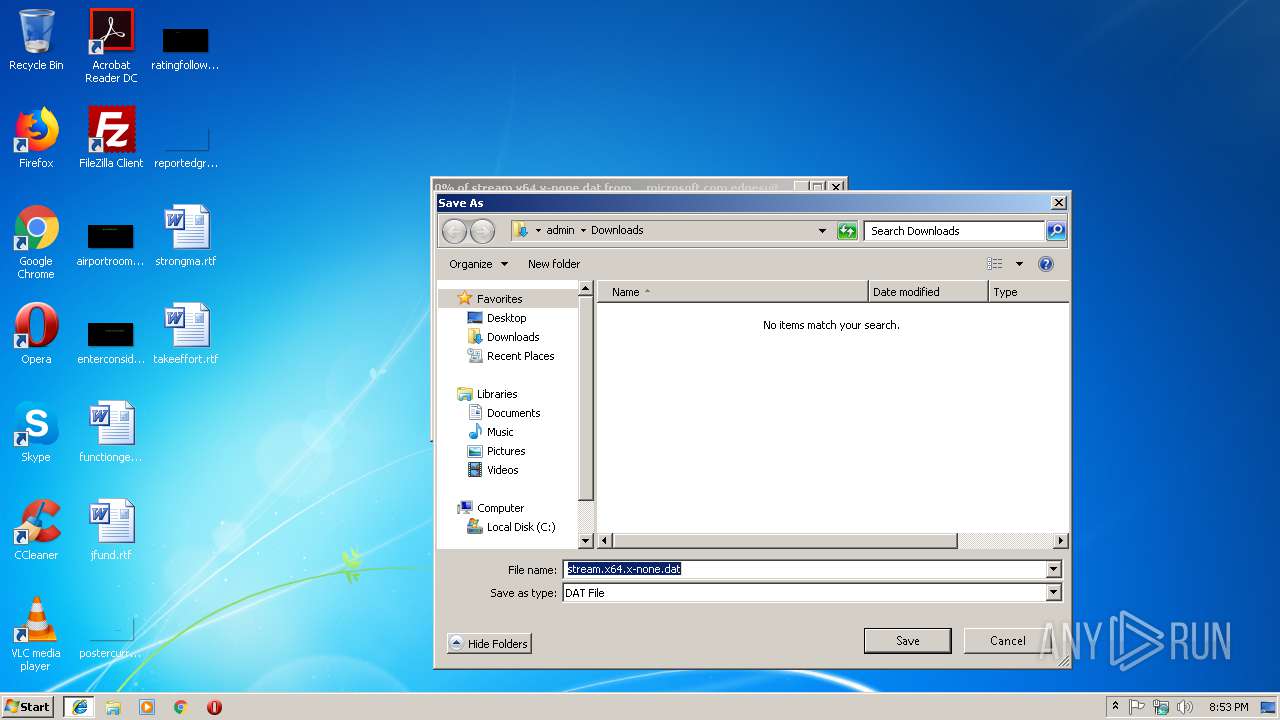Click the Downloads breadcrumb segment
The width and height of the screenshot is (1280, 720).
(x=617, y=230)
